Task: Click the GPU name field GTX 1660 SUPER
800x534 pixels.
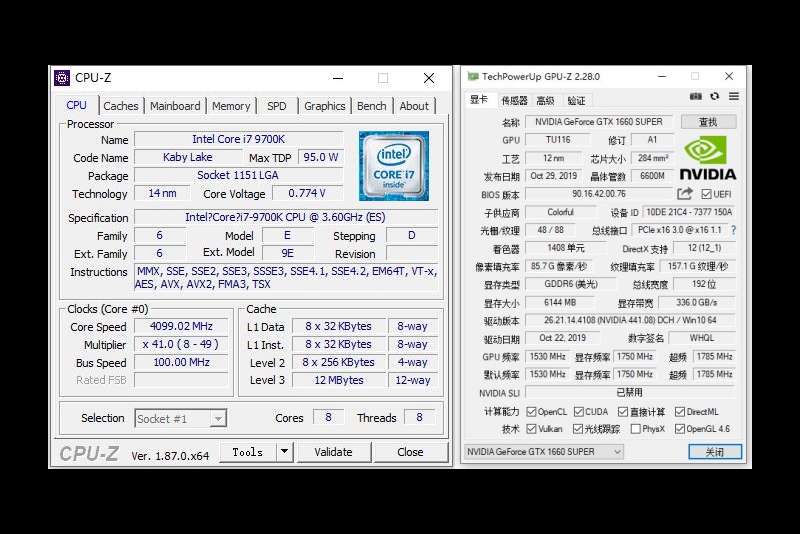Action: click(x=599, y=122)
